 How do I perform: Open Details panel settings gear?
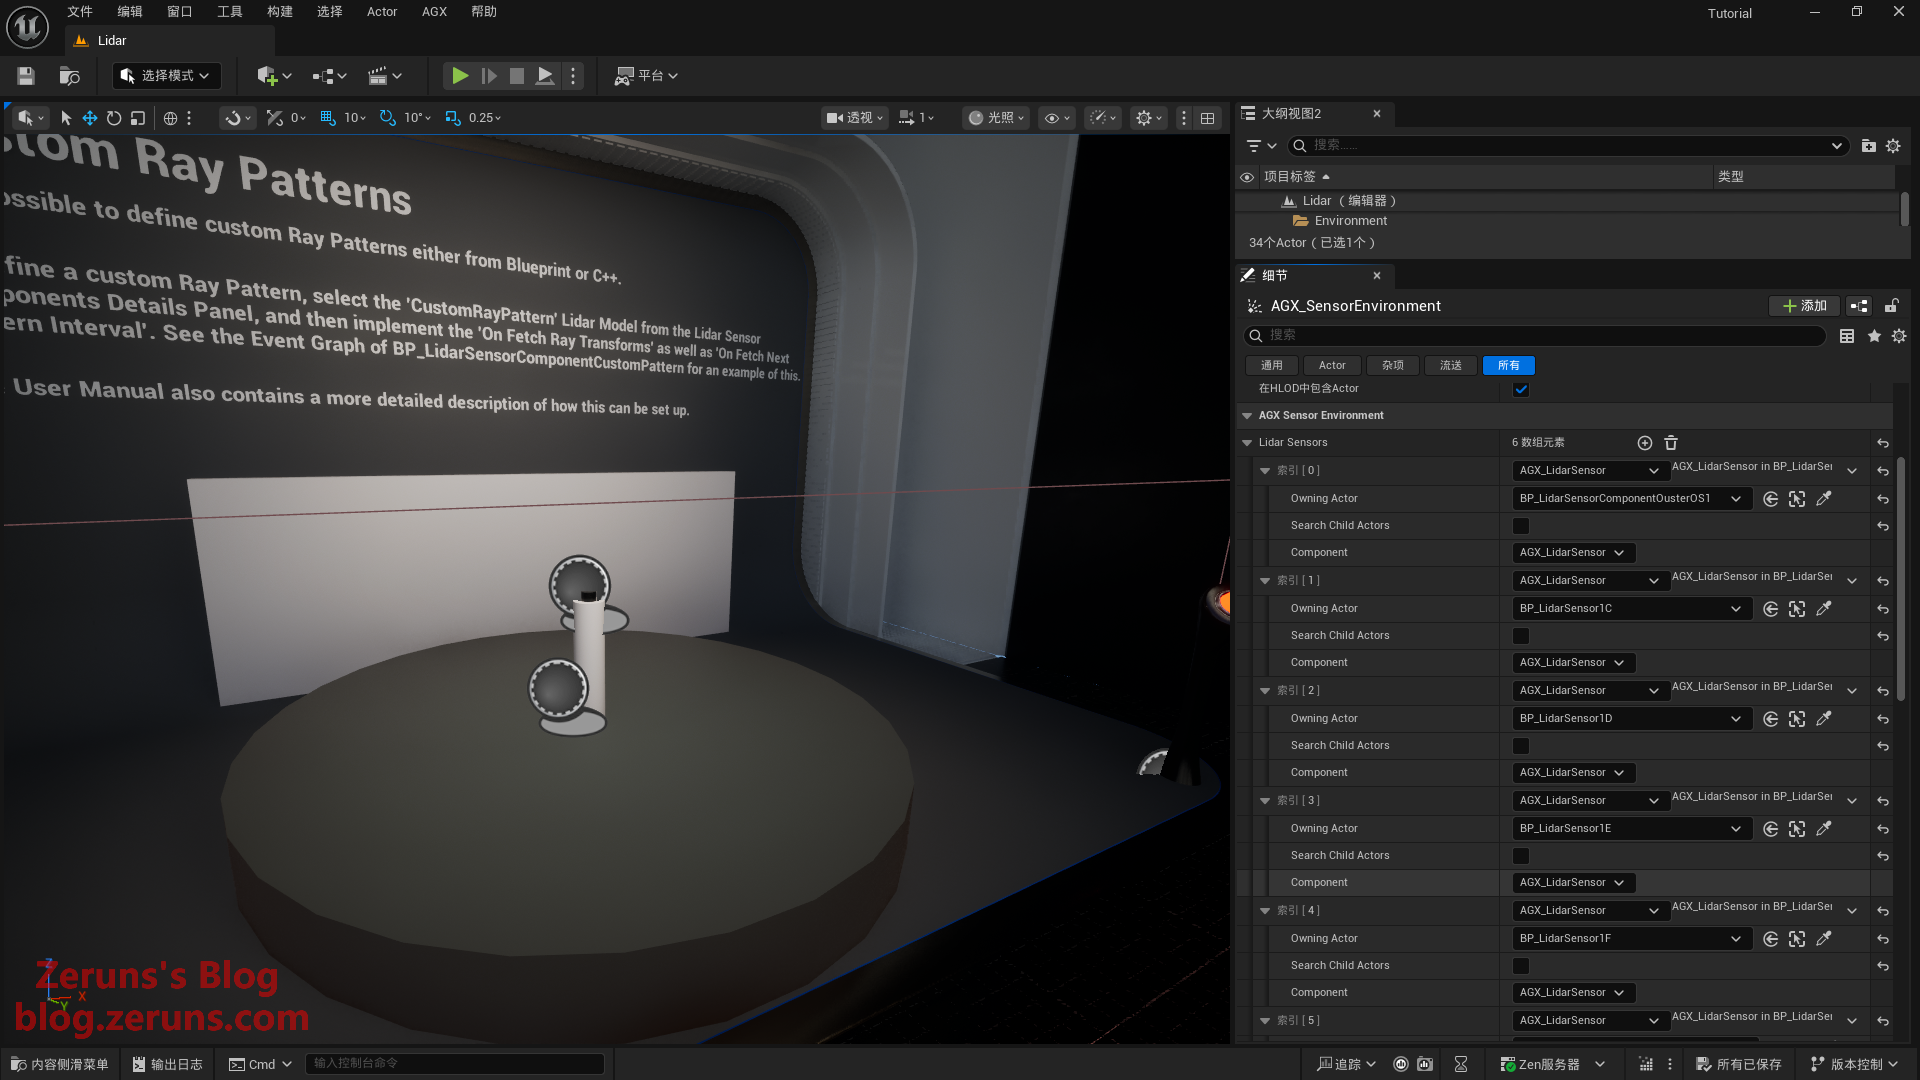(1899, 336)
